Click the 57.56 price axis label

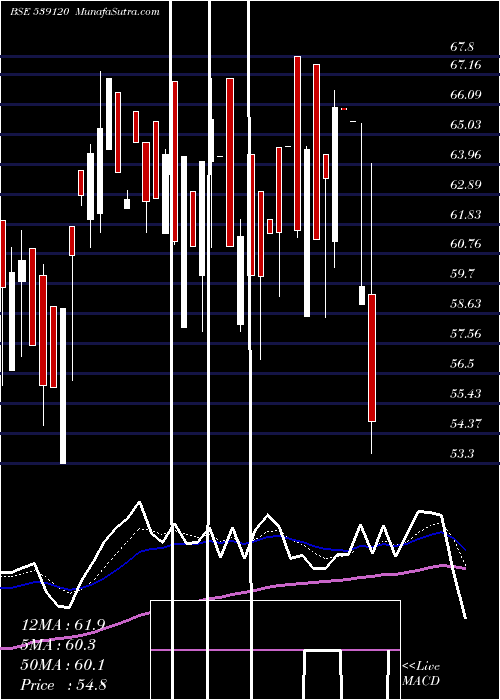point(466,334)
